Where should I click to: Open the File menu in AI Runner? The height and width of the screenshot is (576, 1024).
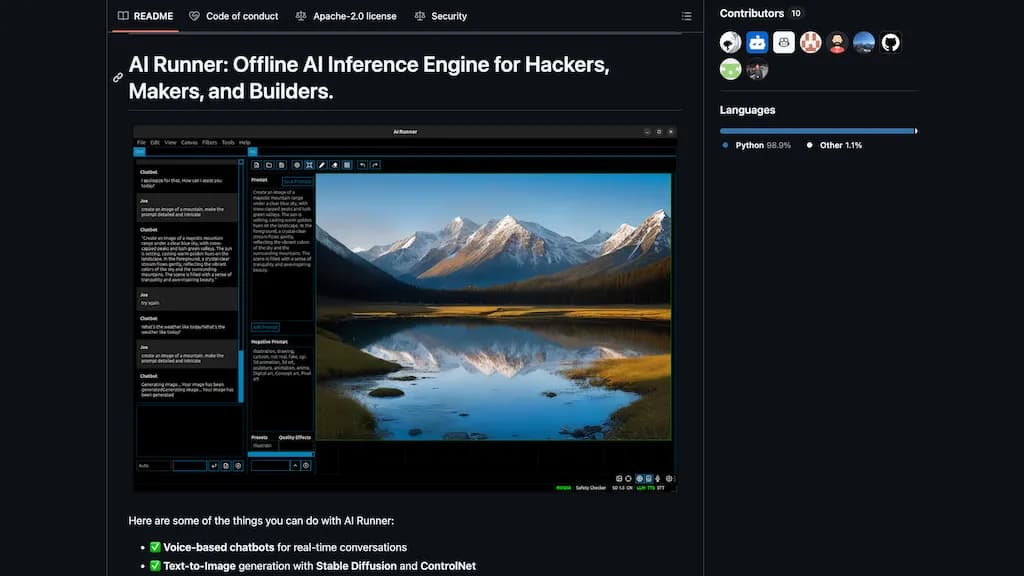141,142
